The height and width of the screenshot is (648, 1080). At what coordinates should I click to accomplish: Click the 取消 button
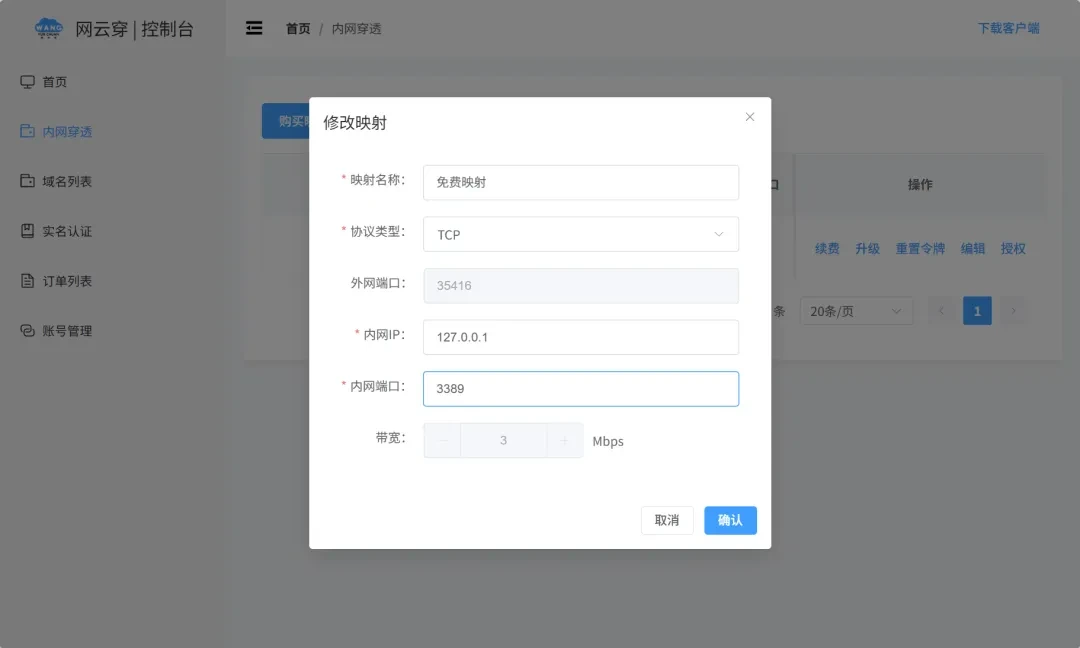click(x=667, y=521)
